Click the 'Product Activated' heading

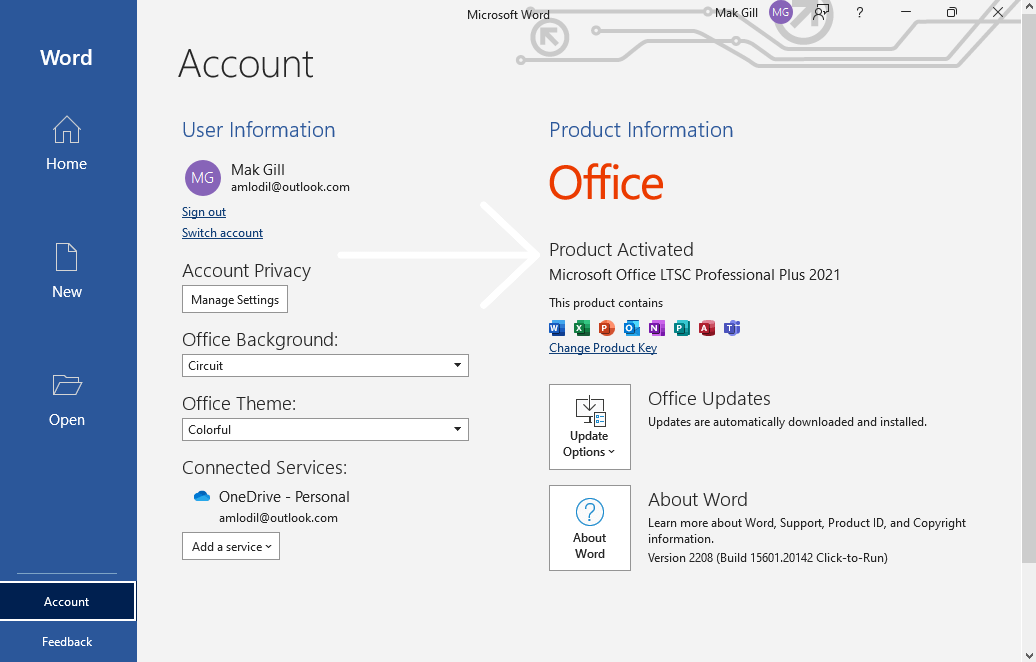(621, 250)
